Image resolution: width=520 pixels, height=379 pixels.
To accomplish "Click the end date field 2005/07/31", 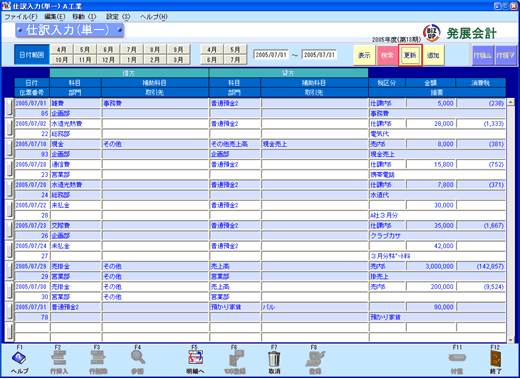I will pyautogui.click(x=319, y=55).
